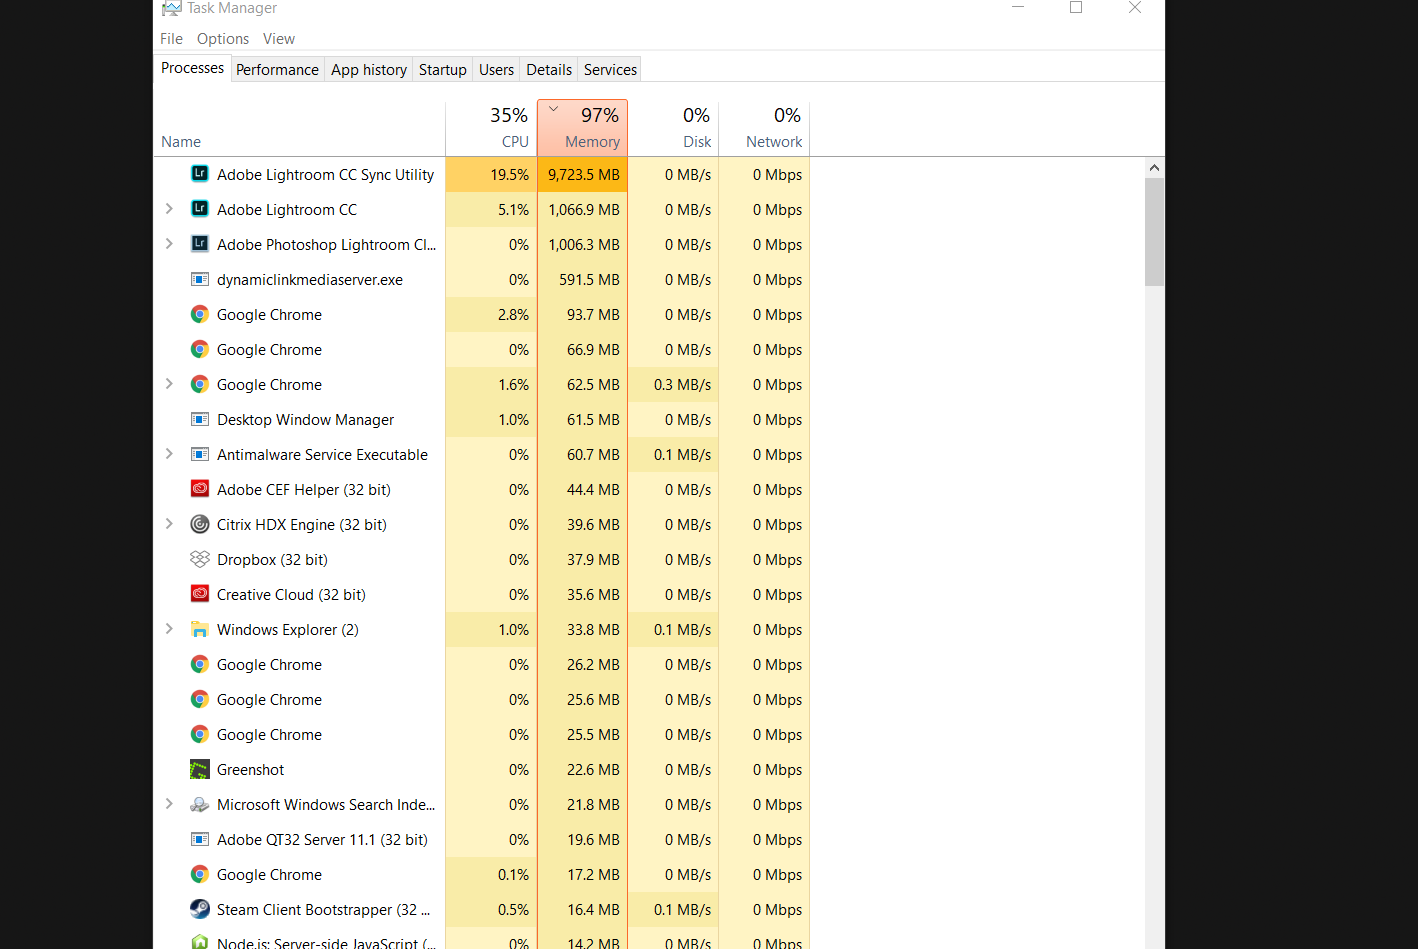Click the Chrome icon in the 66.9 MB row
The width and height of the screenshot is (1418, 949).
[200, 349]
